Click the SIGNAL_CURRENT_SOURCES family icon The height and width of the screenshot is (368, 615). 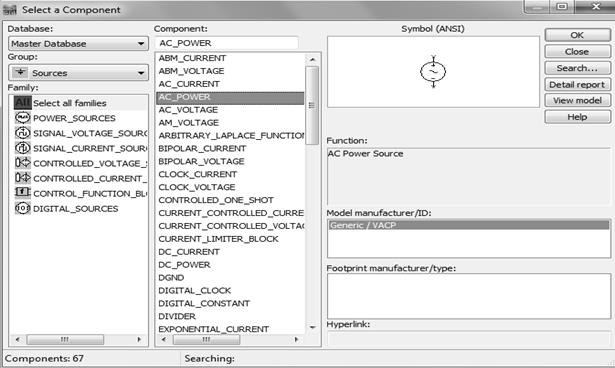[x=22, y=148]
